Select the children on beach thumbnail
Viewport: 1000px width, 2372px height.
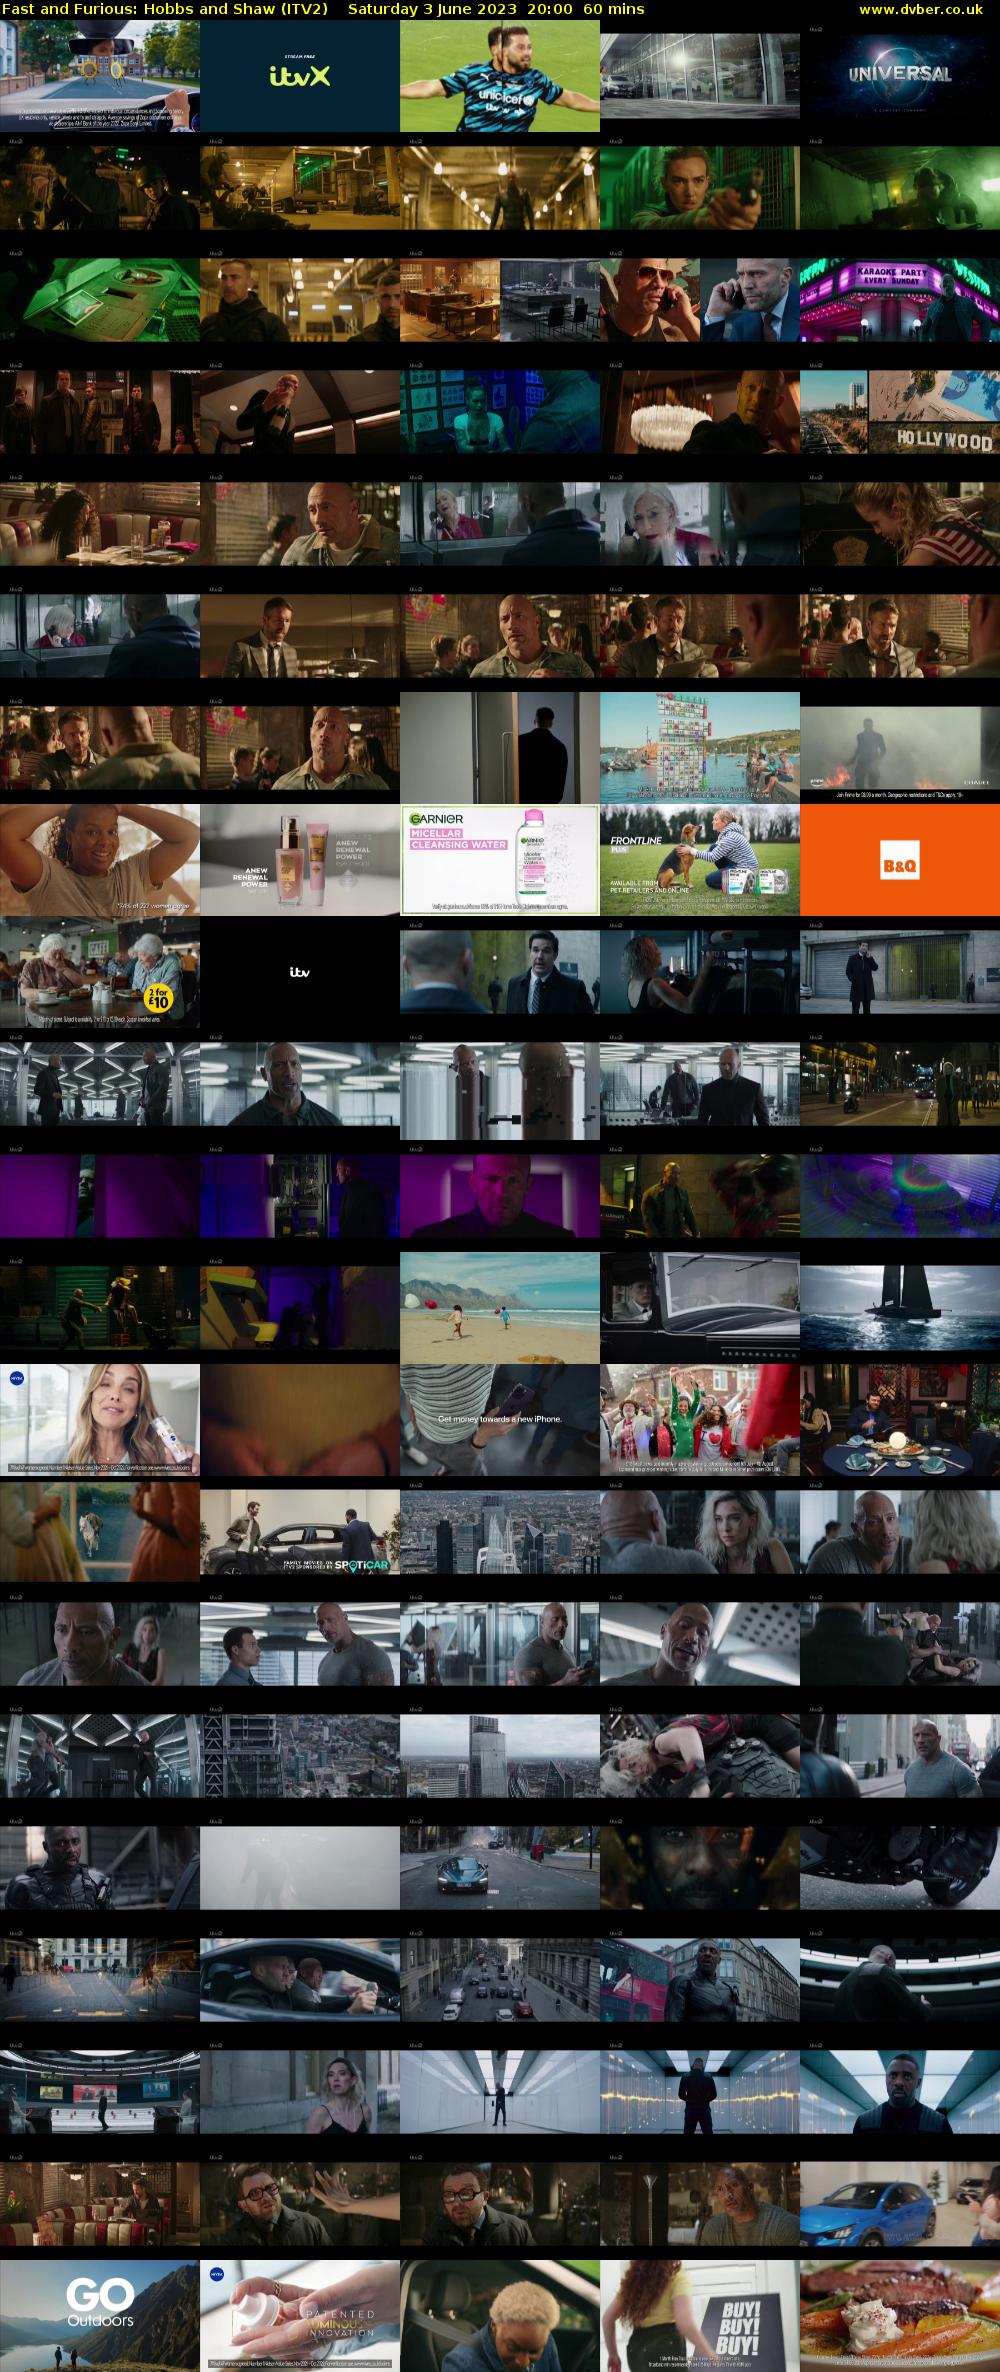(500, 1308)
